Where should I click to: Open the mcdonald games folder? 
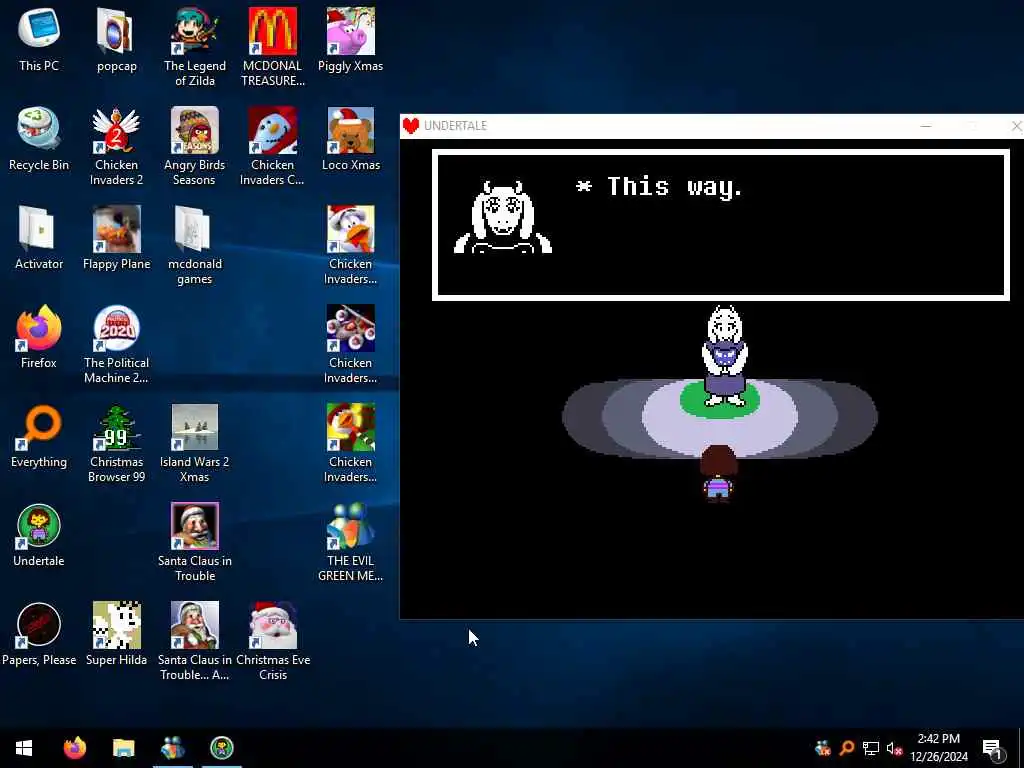point(195,246)
